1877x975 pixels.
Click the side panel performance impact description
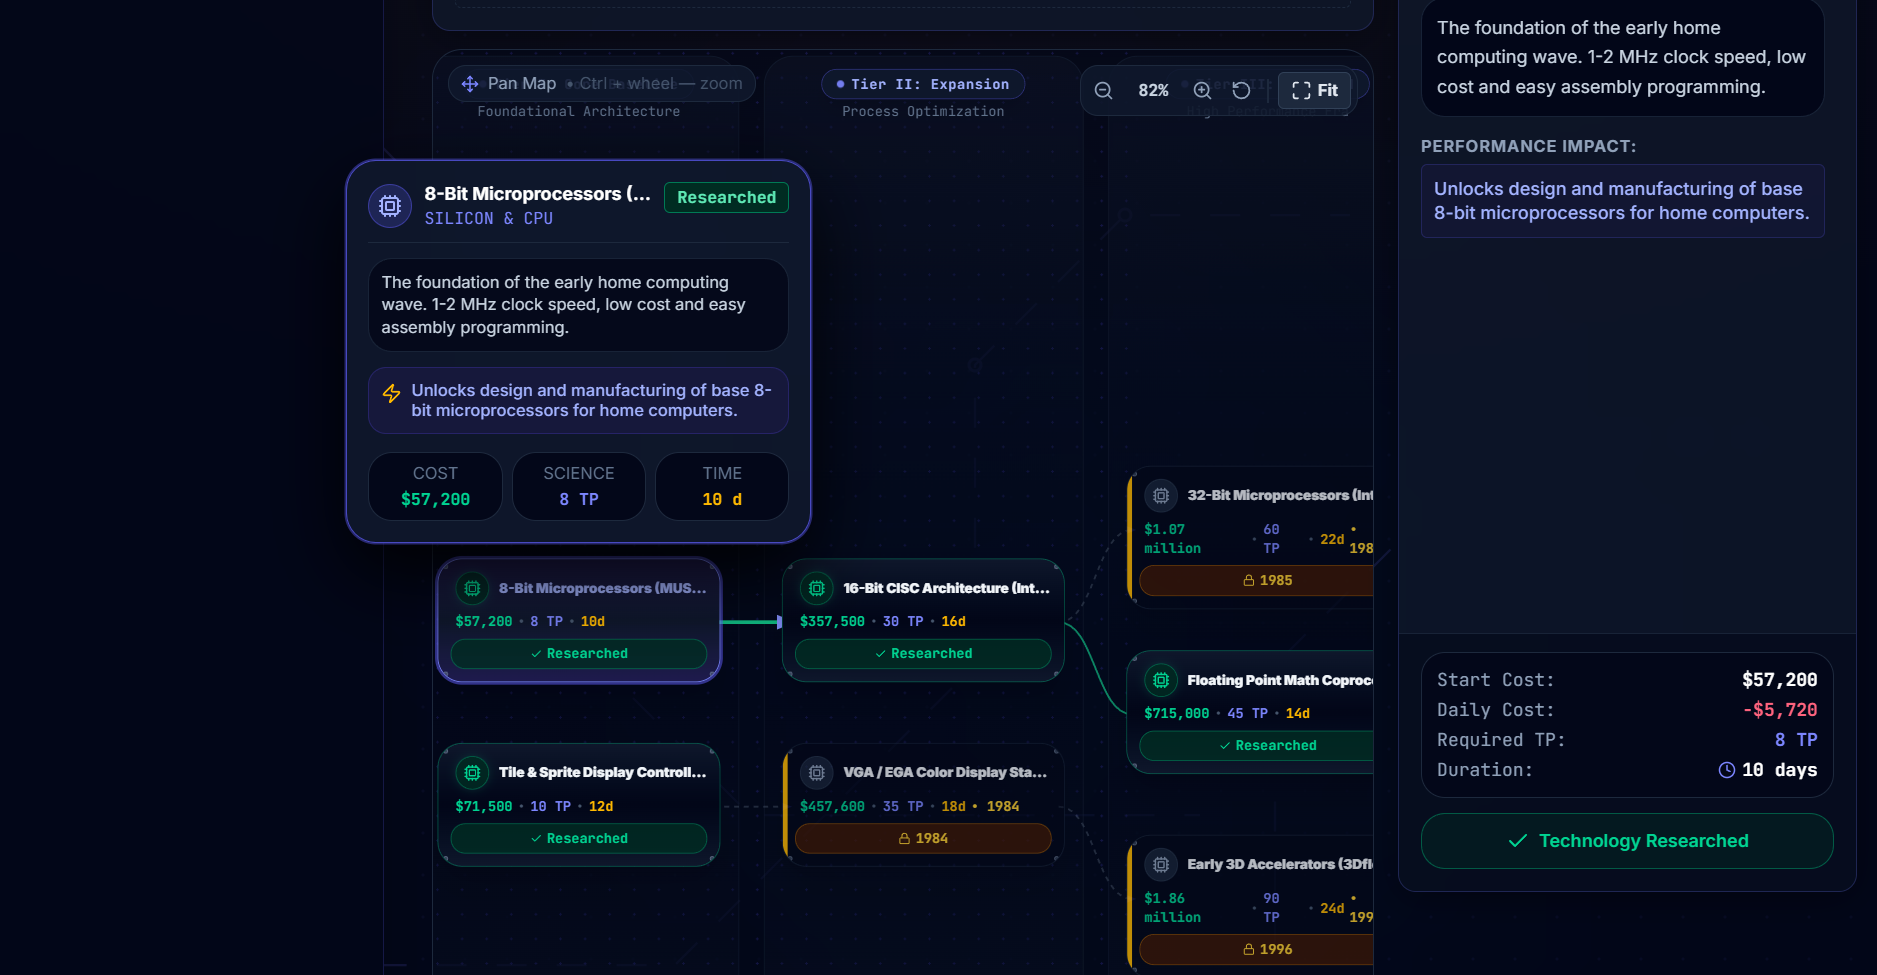coord(1623,201)
